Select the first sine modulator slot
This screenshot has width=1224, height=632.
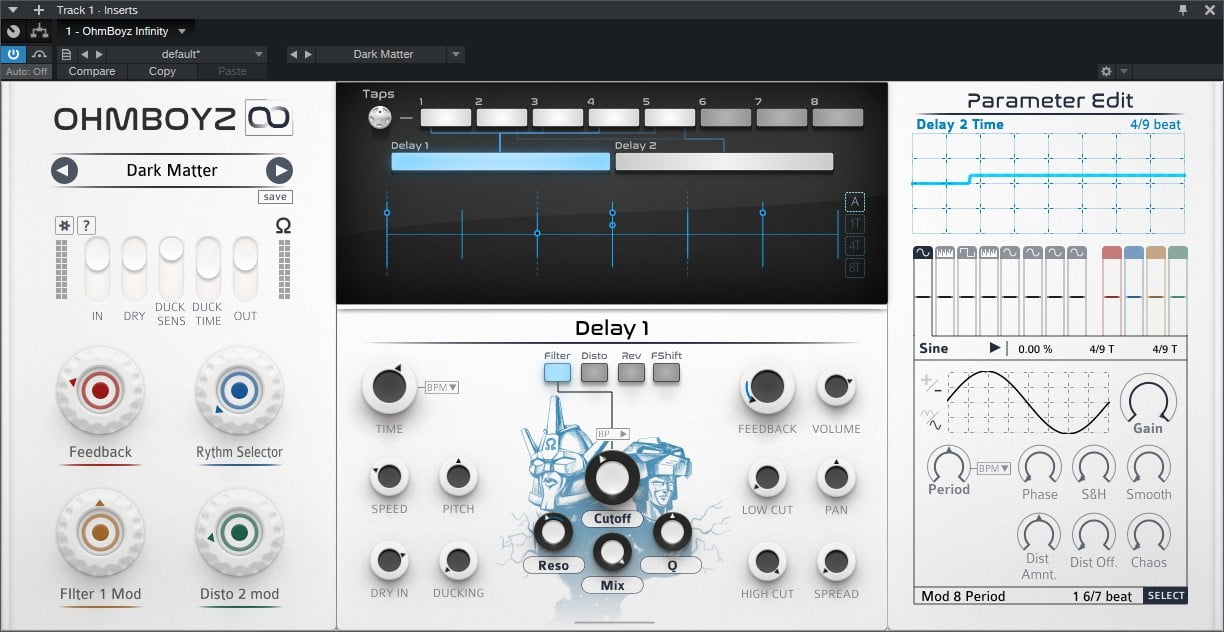922,291
